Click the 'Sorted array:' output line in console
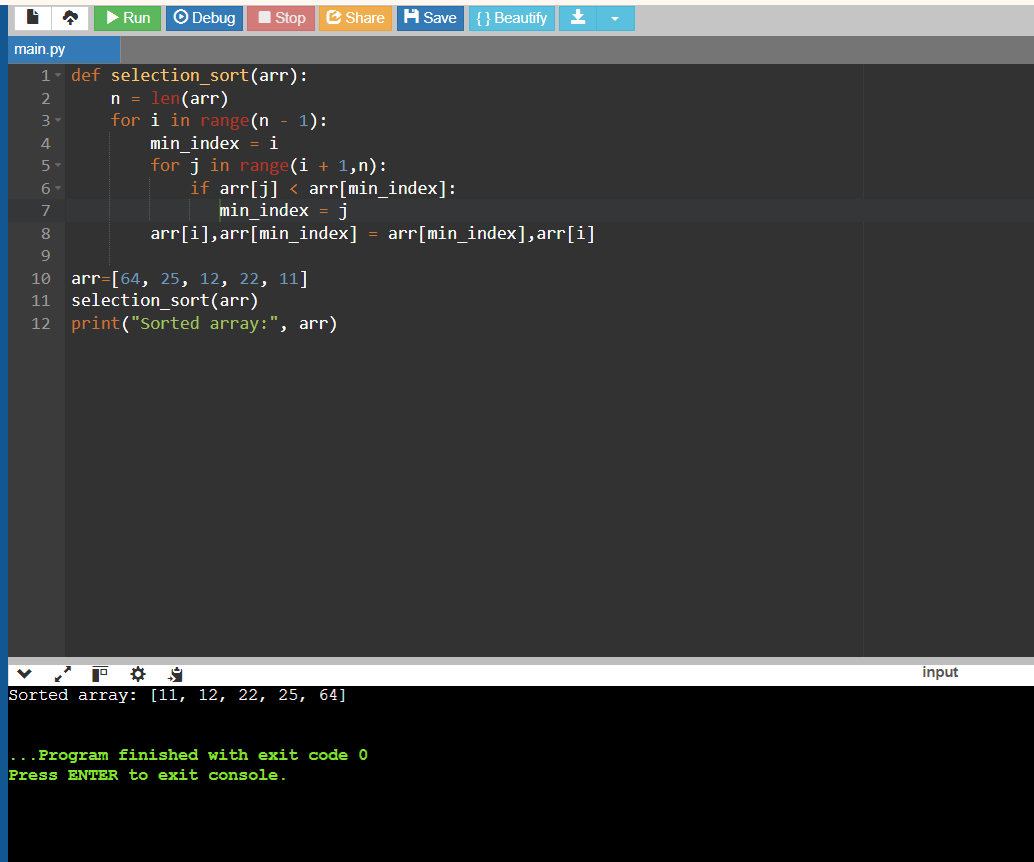Viewport: 1034px width, 862px height. coord(177,695)
